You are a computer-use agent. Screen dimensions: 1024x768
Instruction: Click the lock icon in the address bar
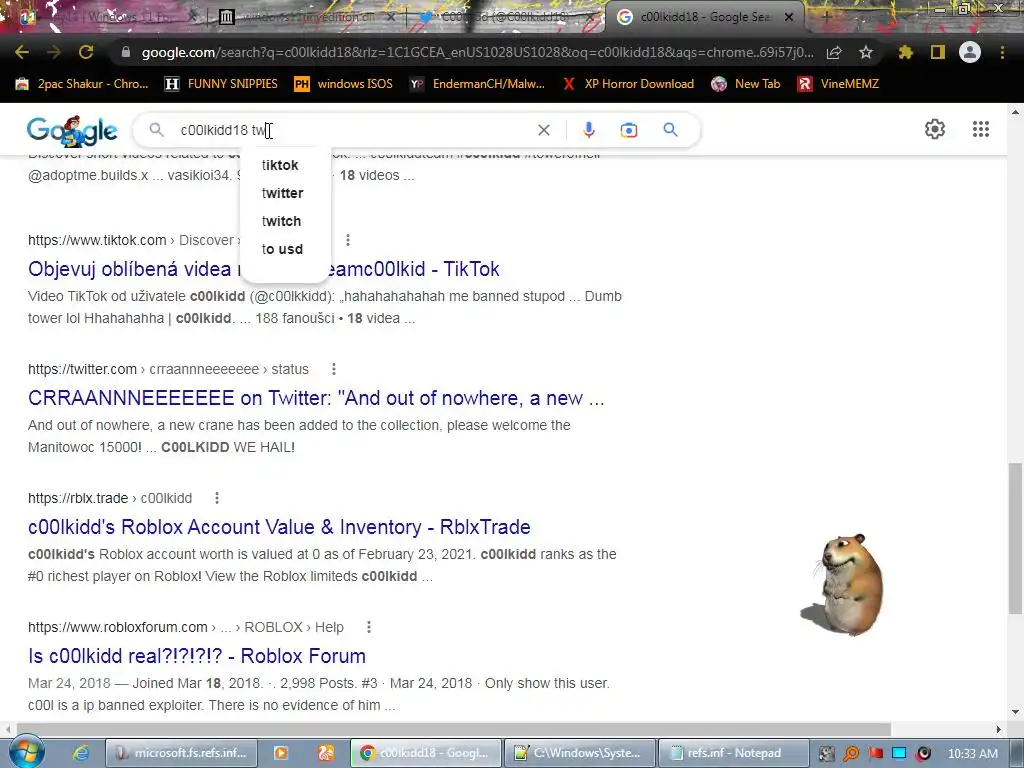tap(126, 52)
